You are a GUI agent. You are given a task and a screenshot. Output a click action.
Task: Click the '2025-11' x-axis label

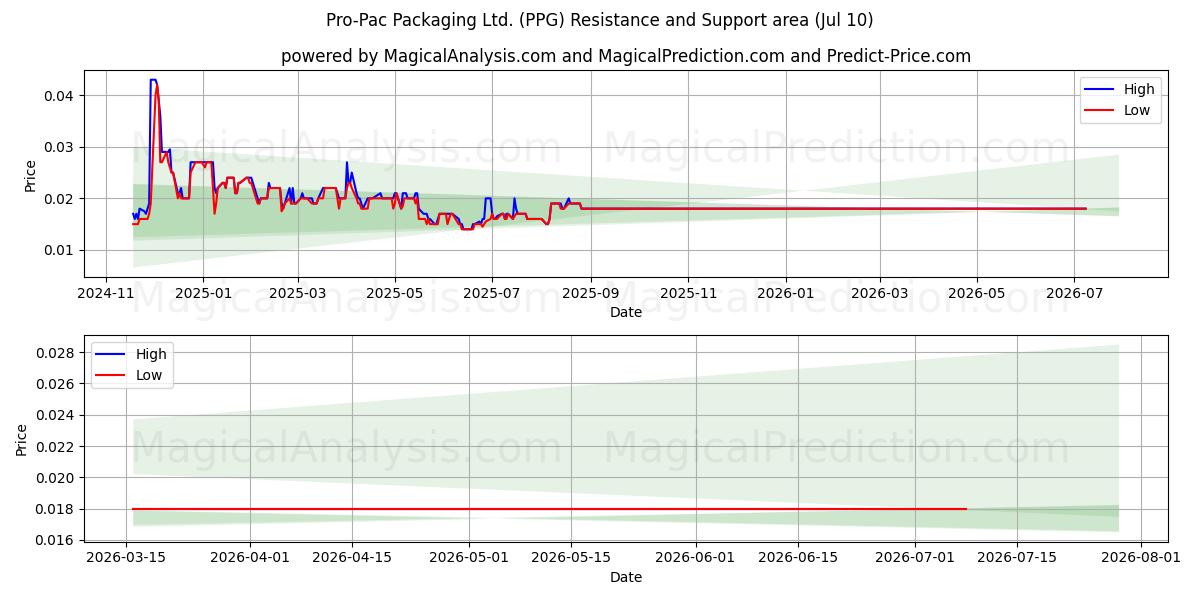pos(688,295)
